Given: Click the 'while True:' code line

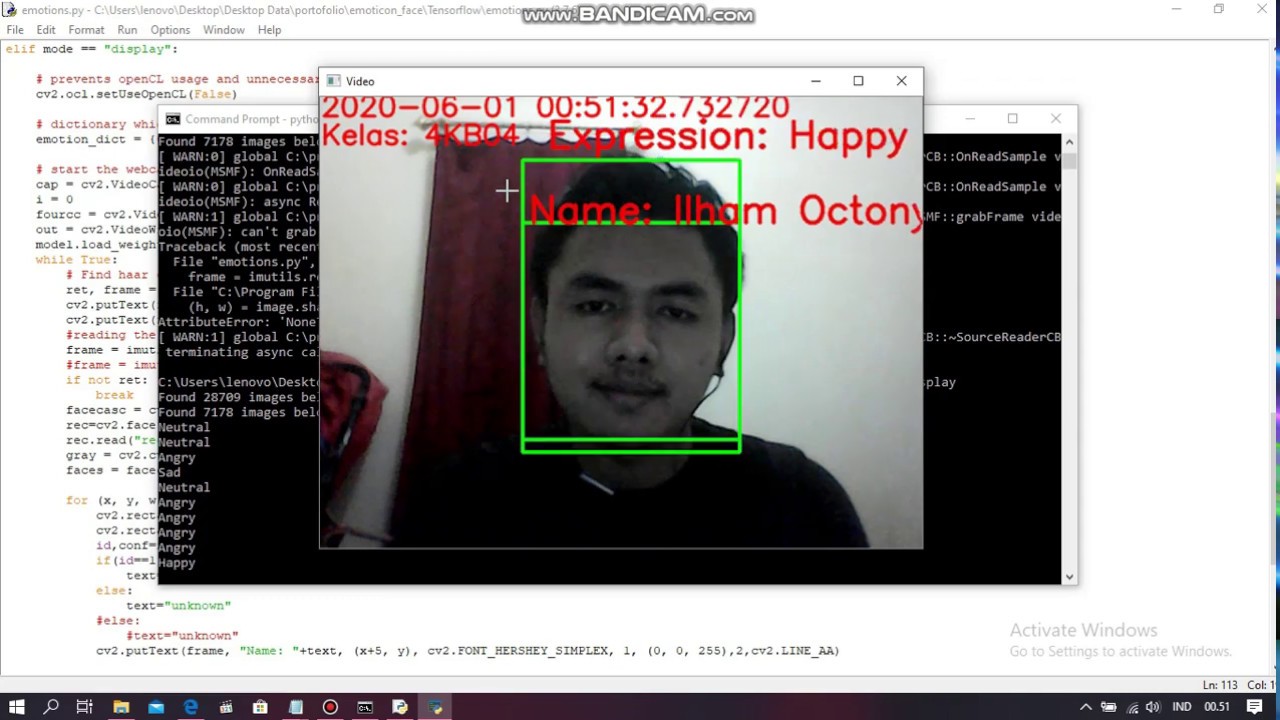Looking at the screenshot, I should click(x=76, y=260).
